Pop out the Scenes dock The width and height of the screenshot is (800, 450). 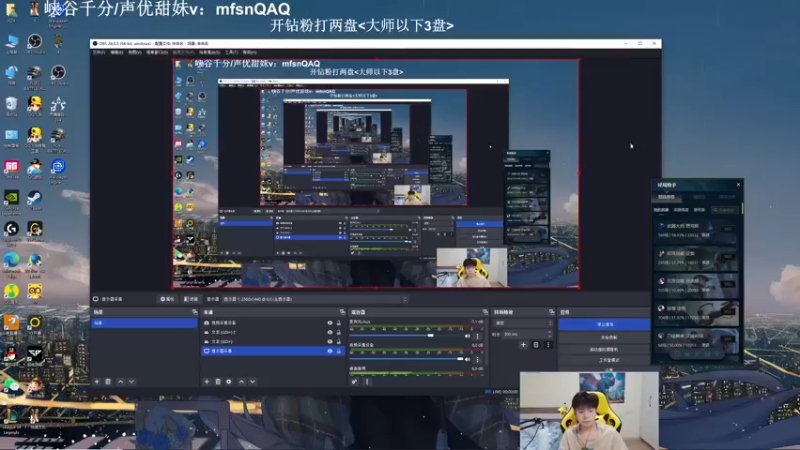click(x=194, y=312)
